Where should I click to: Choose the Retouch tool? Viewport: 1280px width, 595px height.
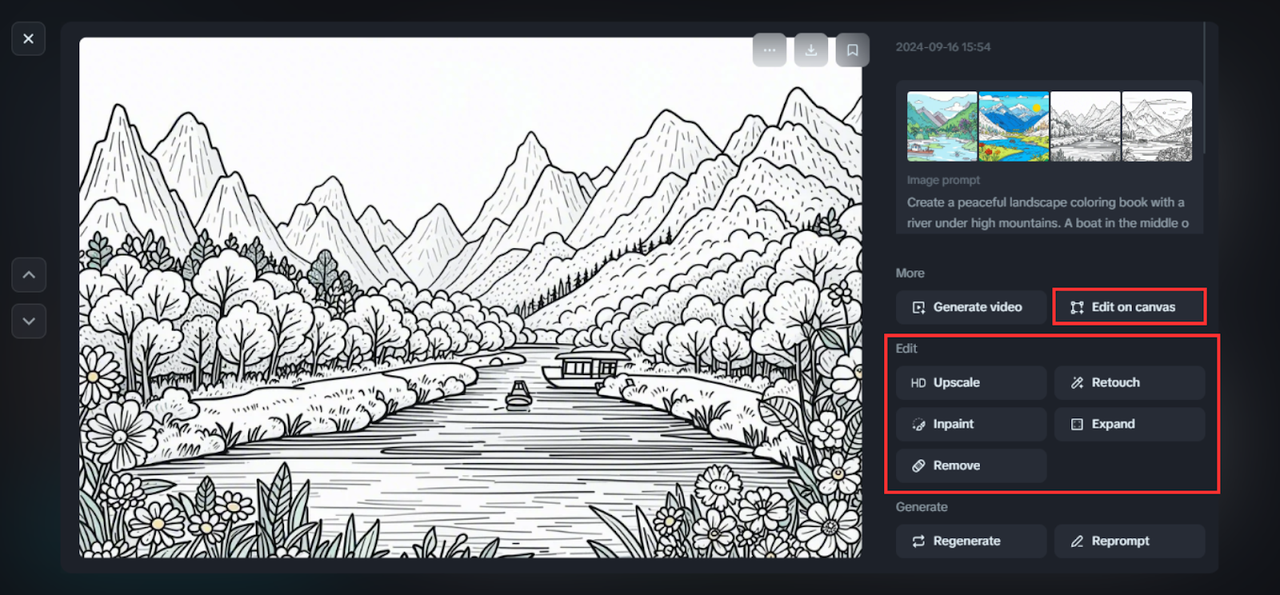point(1129,383)
